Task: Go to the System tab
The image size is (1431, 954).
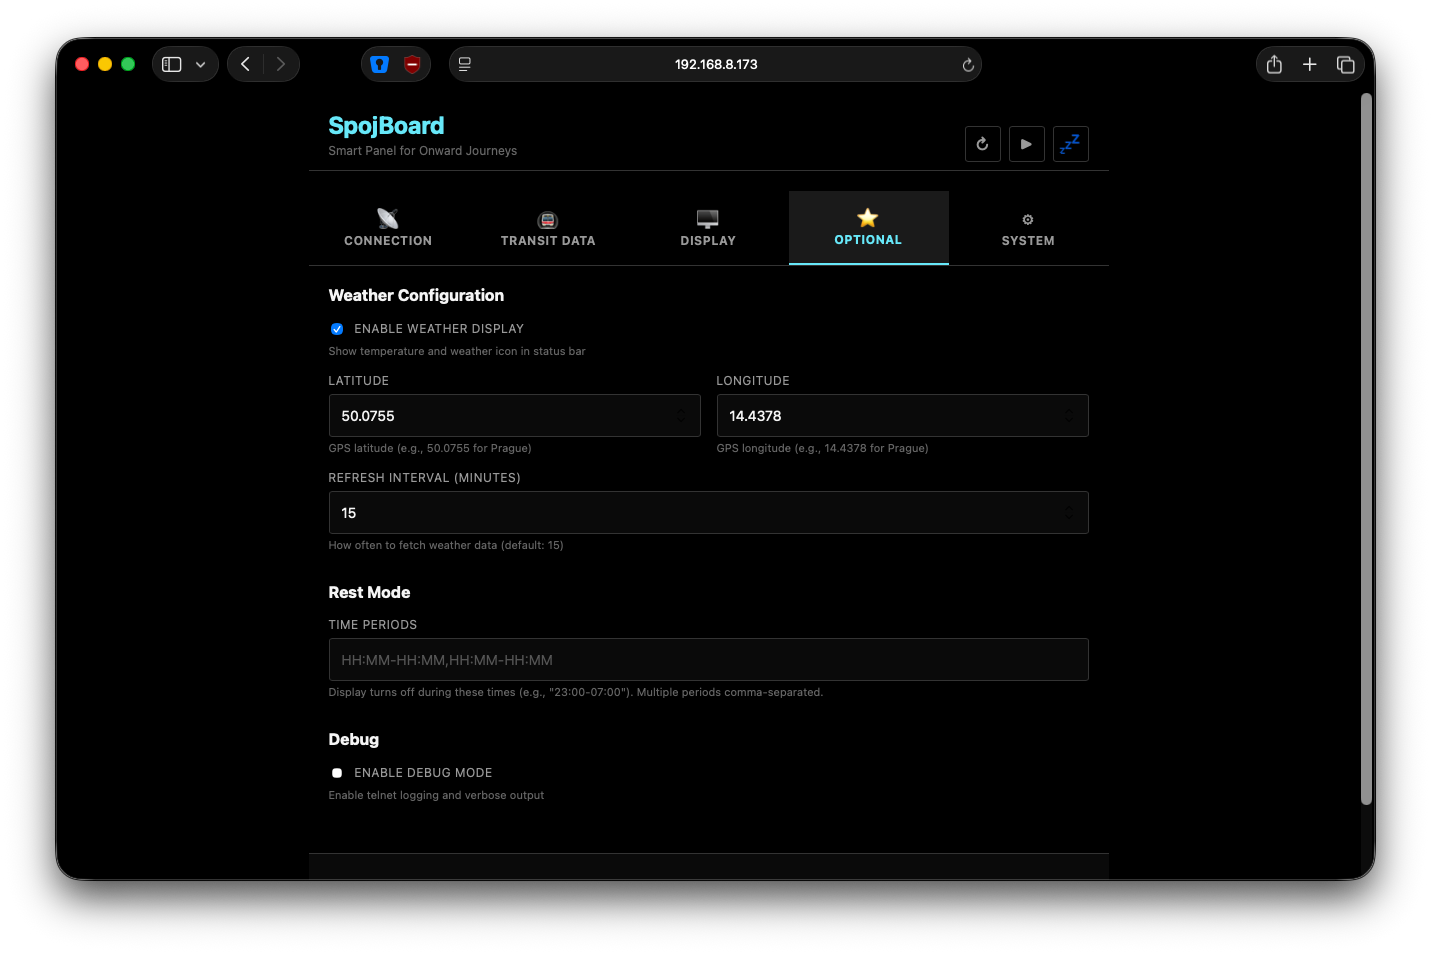Action: point(1028,228)
